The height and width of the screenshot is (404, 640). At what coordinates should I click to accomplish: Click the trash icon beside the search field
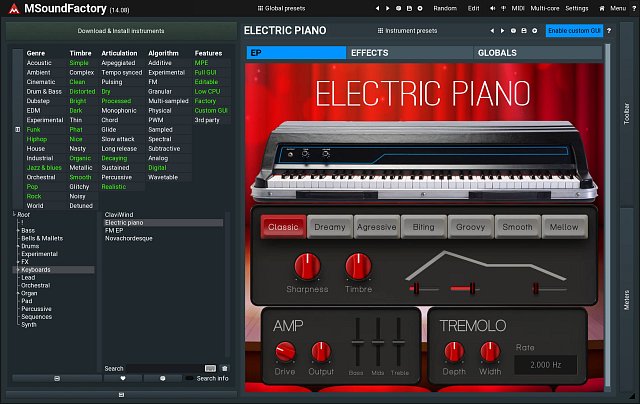224,368
